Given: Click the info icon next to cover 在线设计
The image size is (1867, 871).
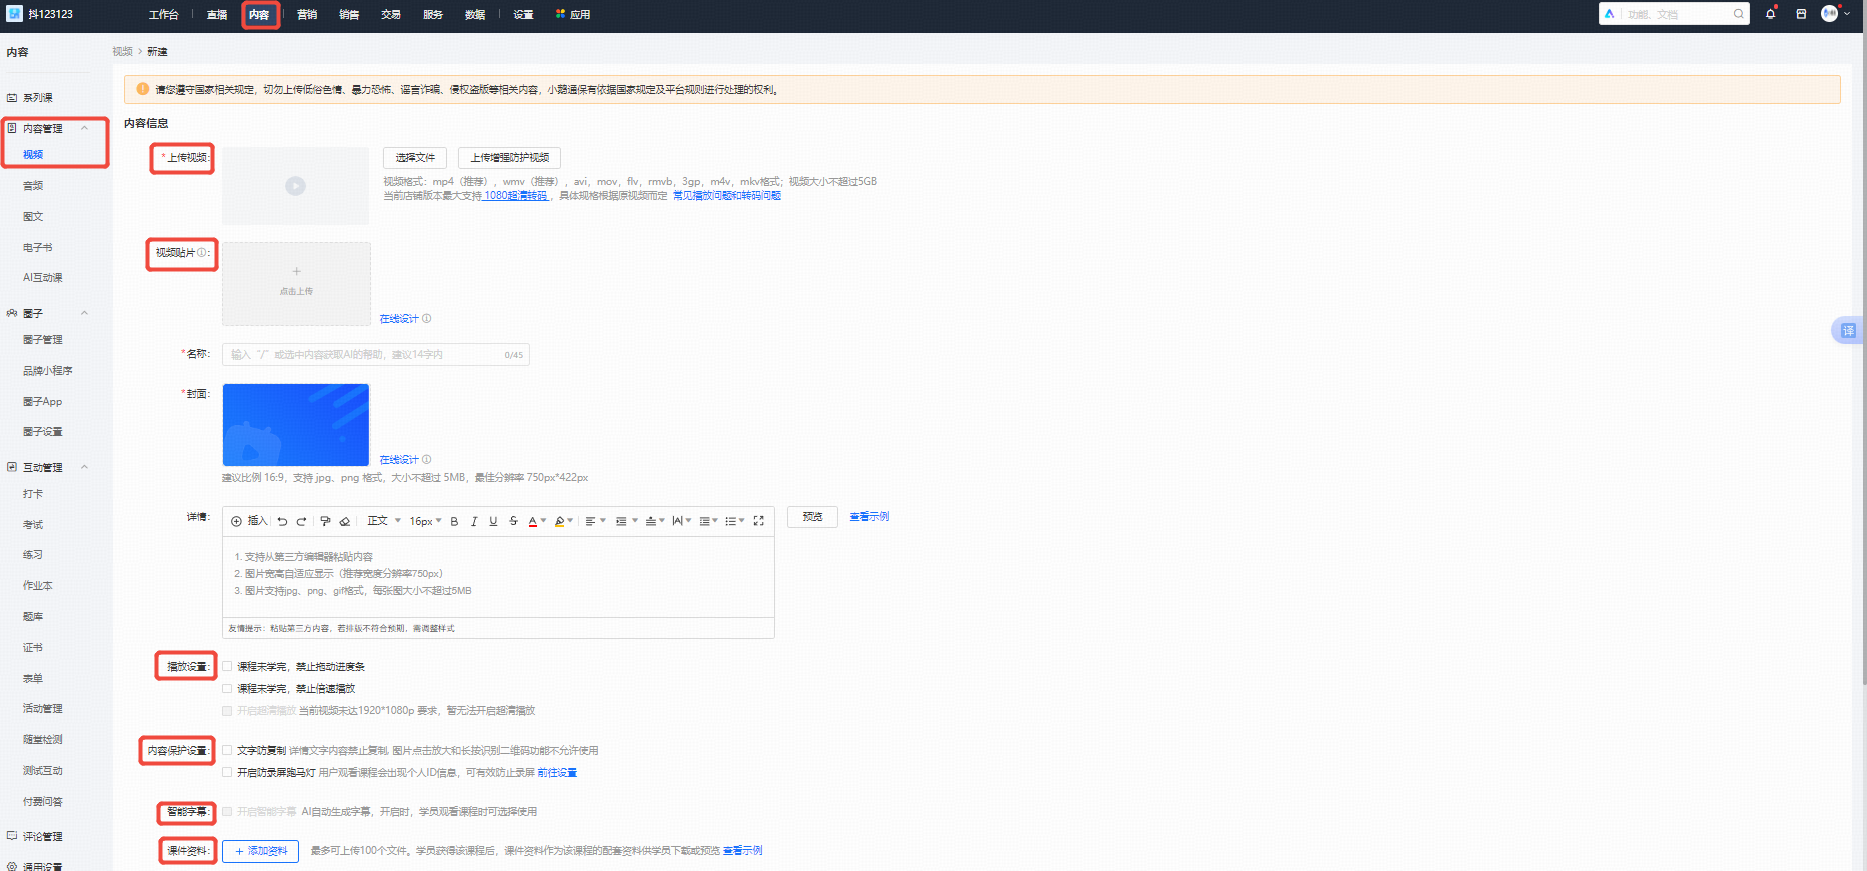Looking at the screenshot, I should pos(427,460).
